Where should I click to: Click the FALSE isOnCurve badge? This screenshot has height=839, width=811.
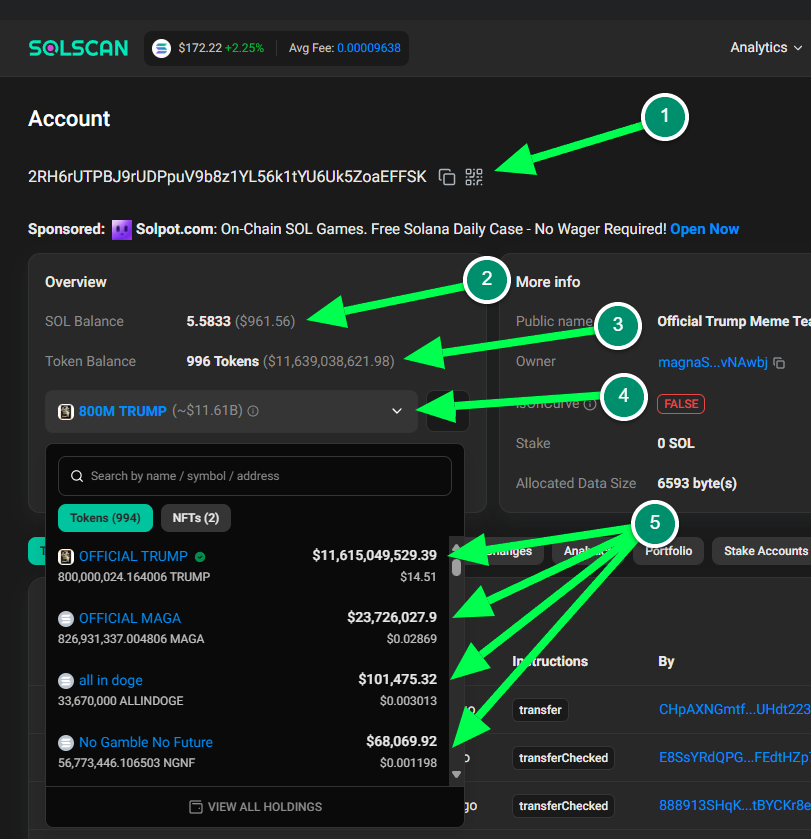(x=681, y=404)
